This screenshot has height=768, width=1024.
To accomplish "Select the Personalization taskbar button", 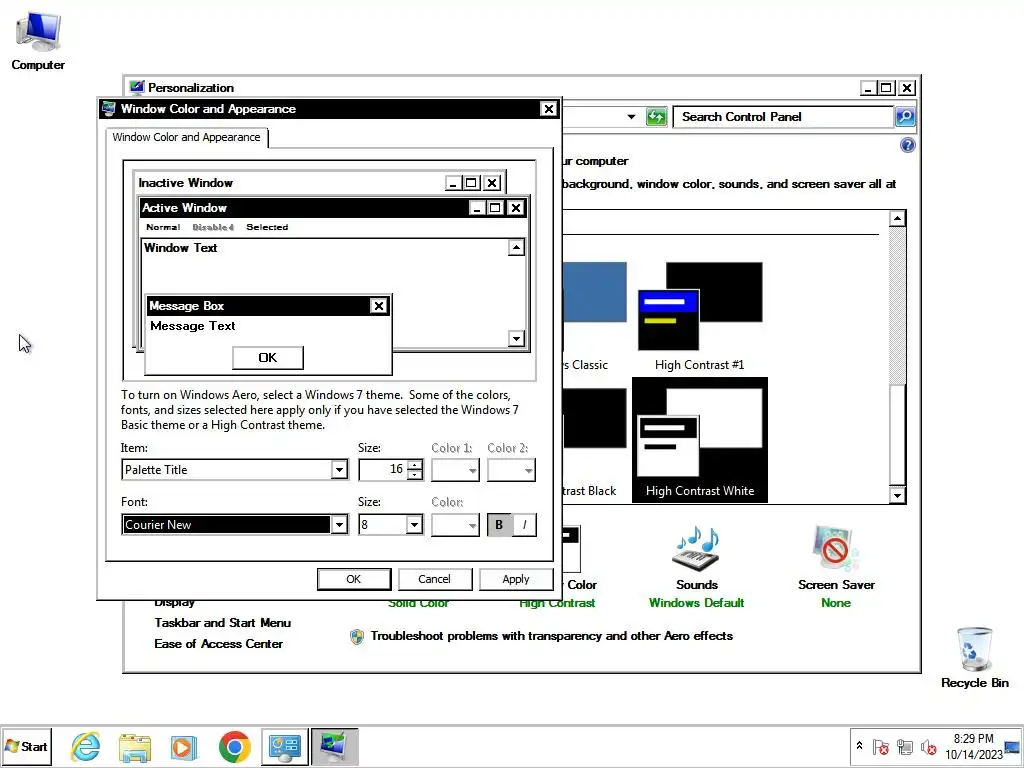I will pos(334,746).
